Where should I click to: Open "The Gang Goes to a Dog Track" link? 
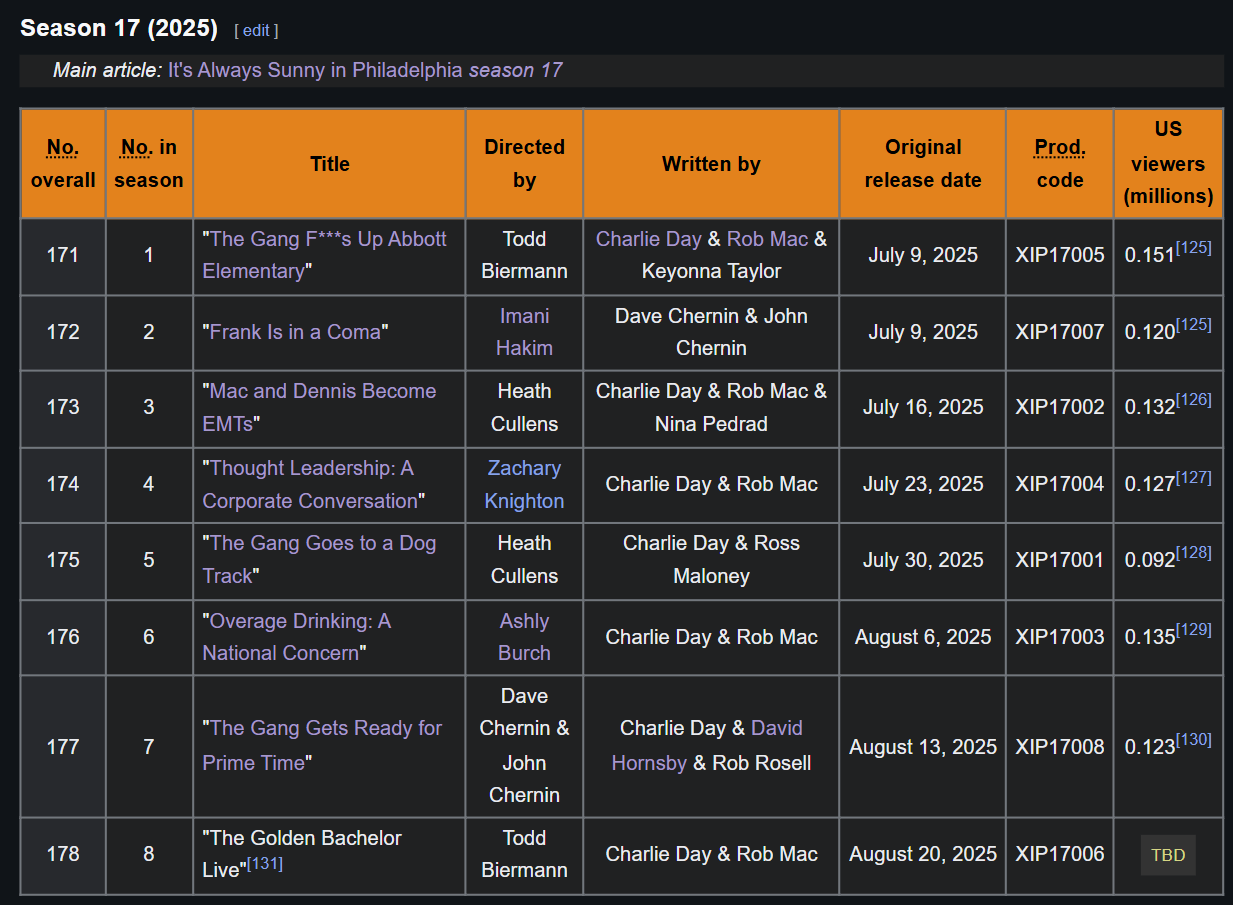(320, 559)
